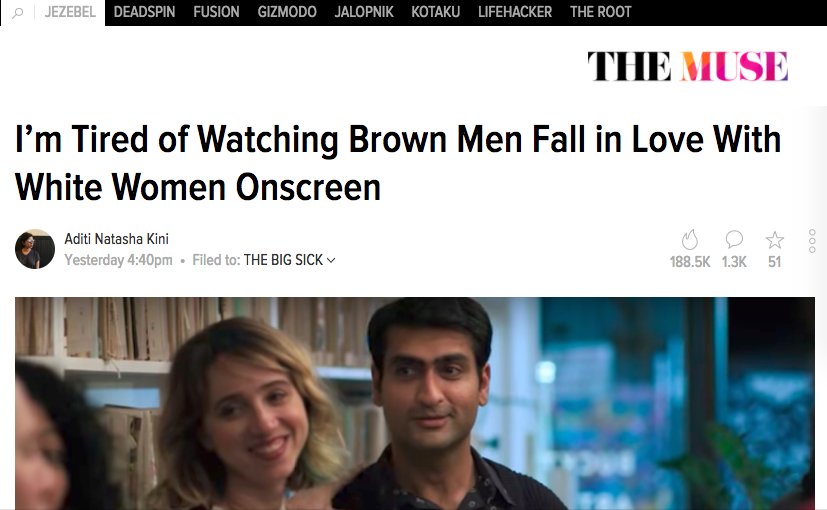Open Kotaku site link
Viewport: 827px width, 510px height.
tap(436, 12)
